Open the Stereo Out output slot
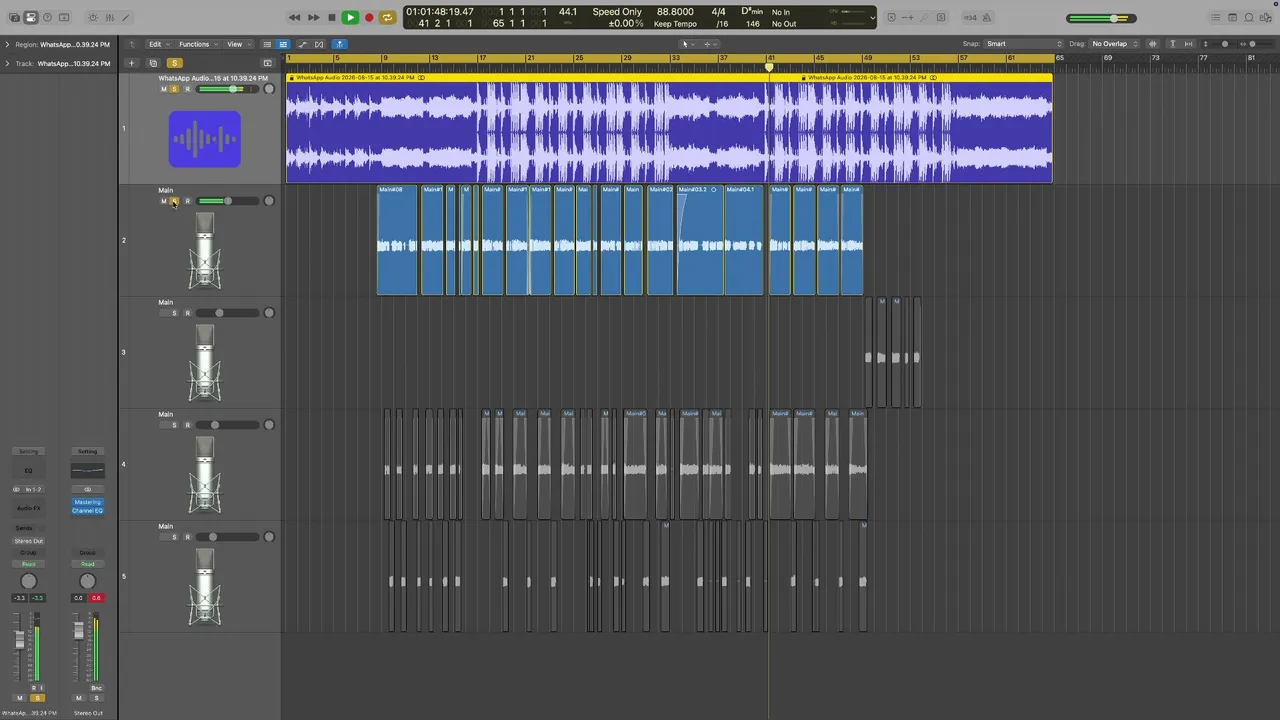The image size is (1280, 720). coord(28,541)
